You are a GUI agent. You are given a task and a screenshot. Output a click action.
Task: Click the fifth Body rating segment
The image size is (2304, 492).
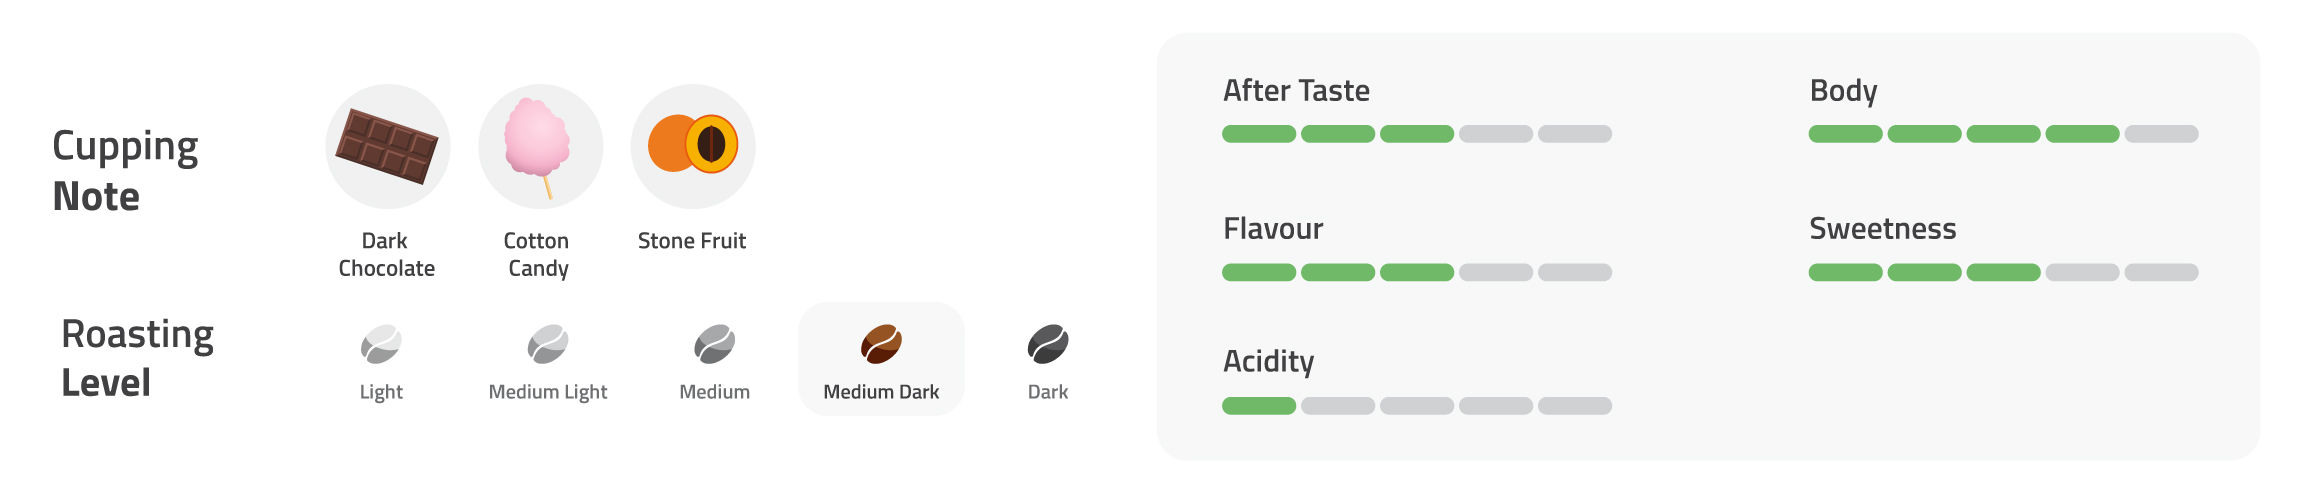click(2161, 134)
